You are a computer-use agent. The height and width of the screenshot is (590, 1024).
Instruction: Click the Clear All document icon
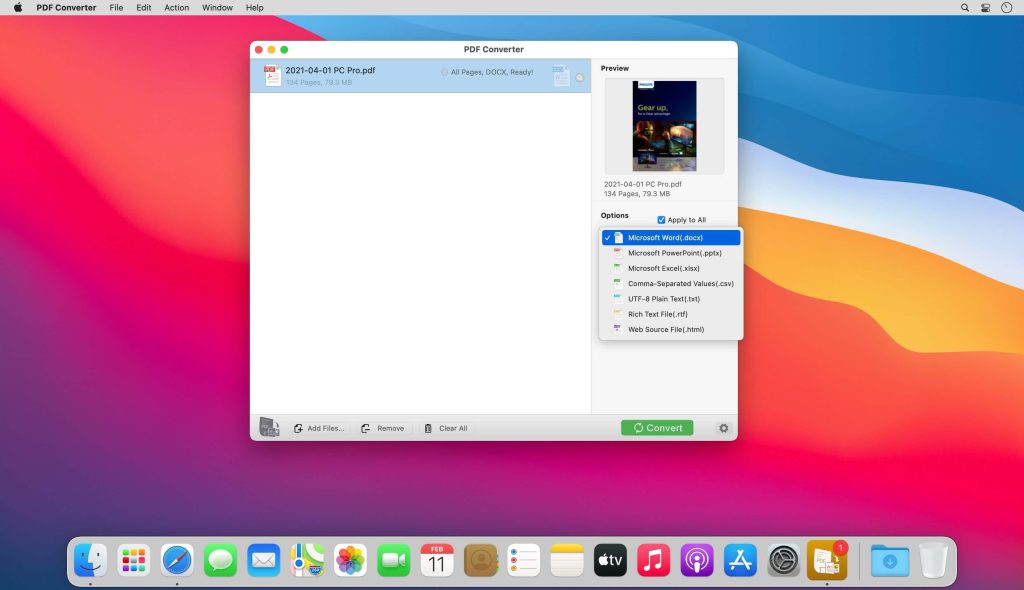pyautogui.click(x=429, y=428)
